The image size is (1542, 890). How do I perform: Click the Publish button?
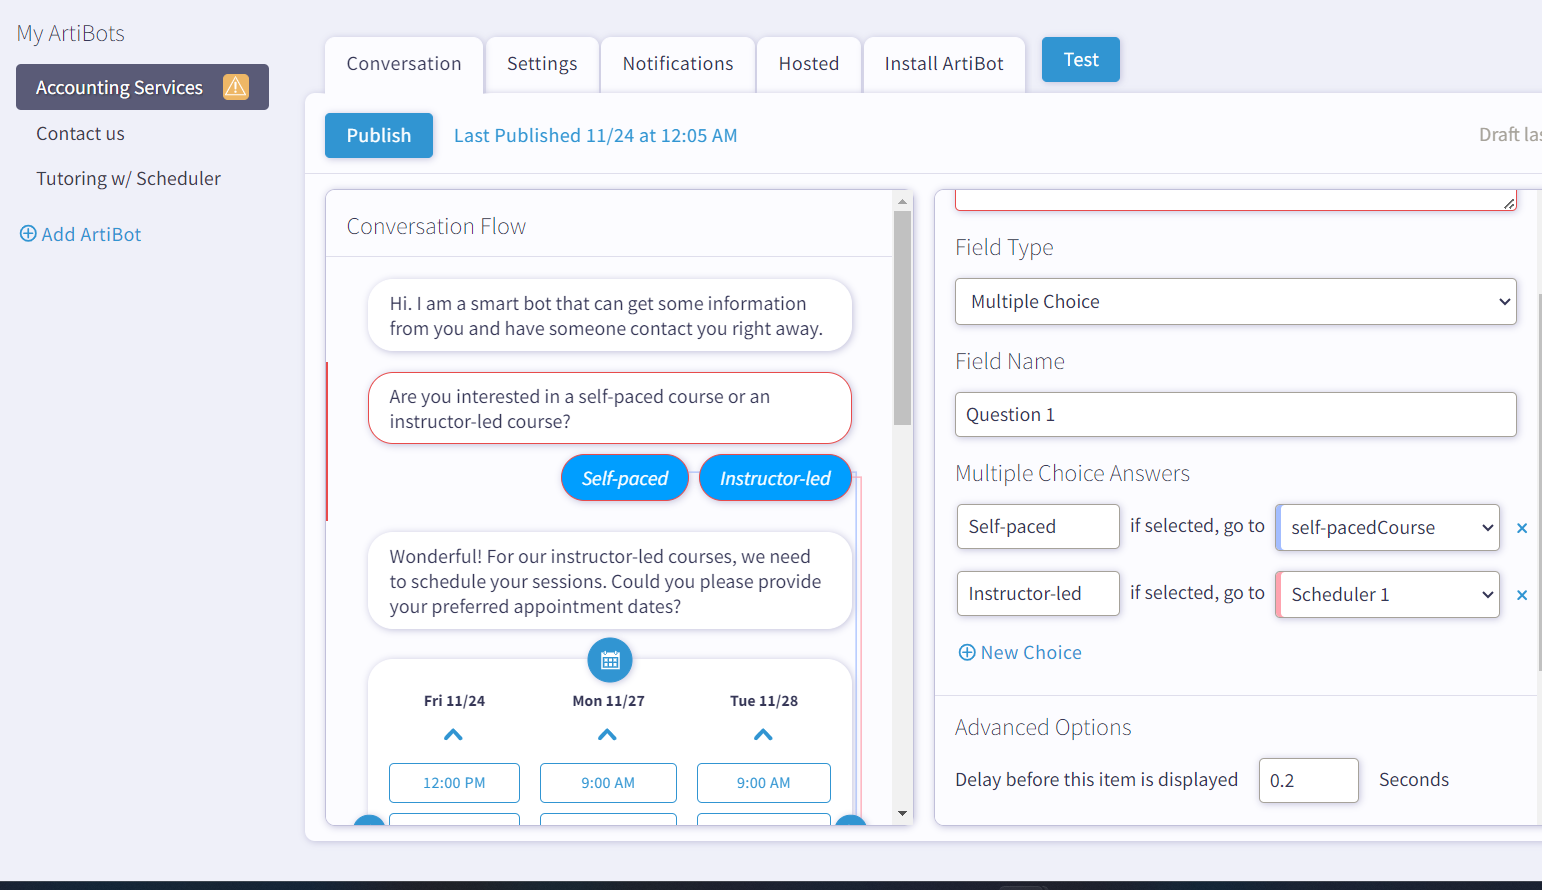pos(378,135)
